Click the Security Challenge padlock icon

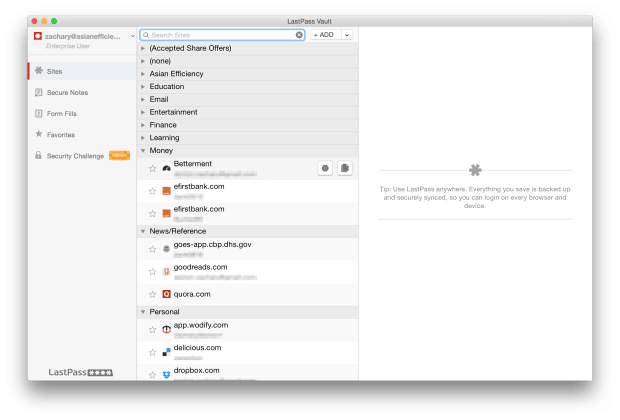click(38, 155)
